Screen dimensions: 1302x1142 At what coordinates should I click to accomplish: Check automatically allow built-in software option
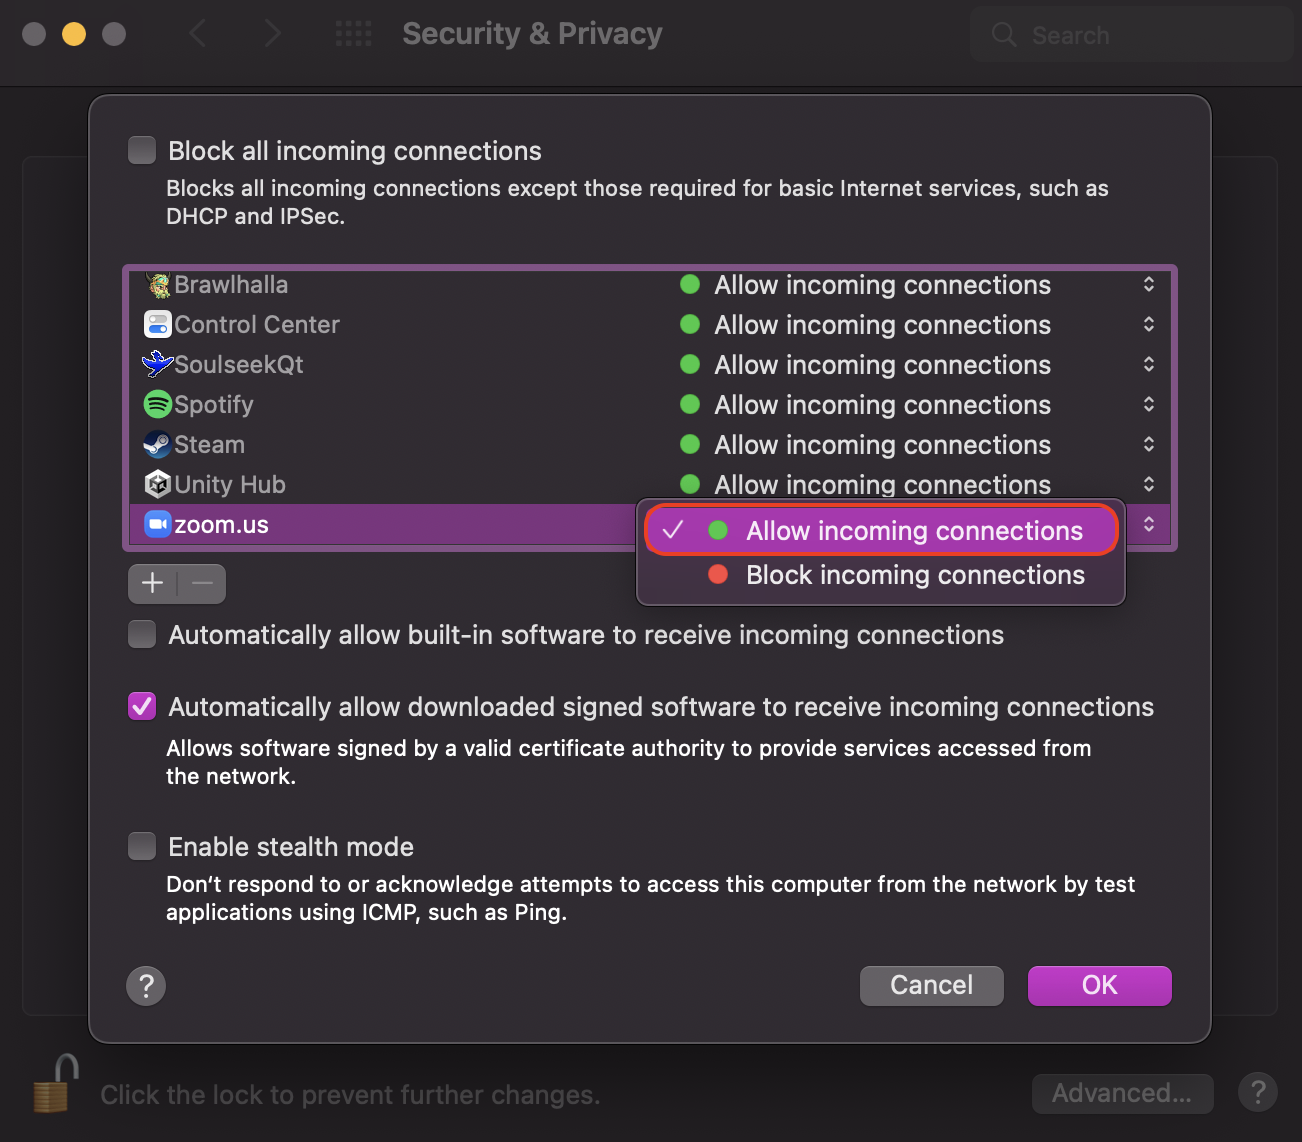pyautogui.click(x=142, y=635)
